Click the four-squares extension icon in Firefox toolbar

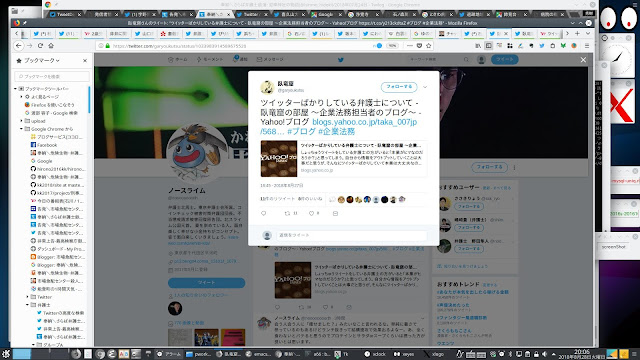[510, 46]
